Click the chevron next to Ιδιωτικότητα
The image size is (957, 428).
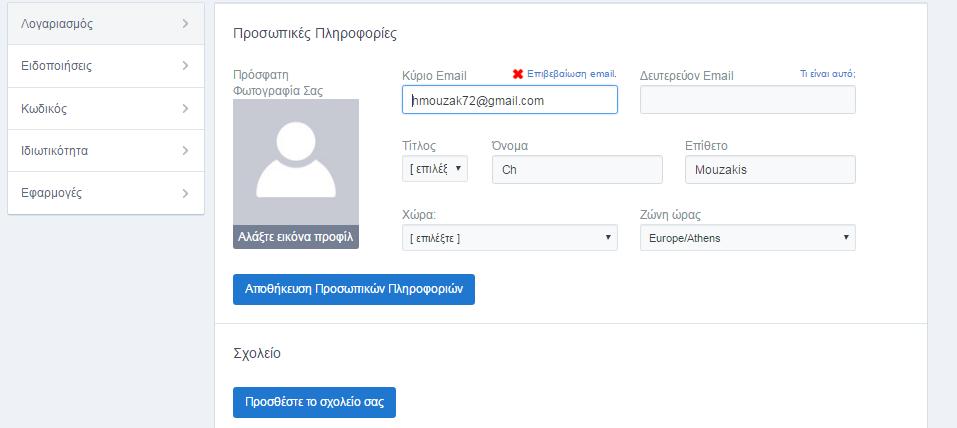click(186, 151)
